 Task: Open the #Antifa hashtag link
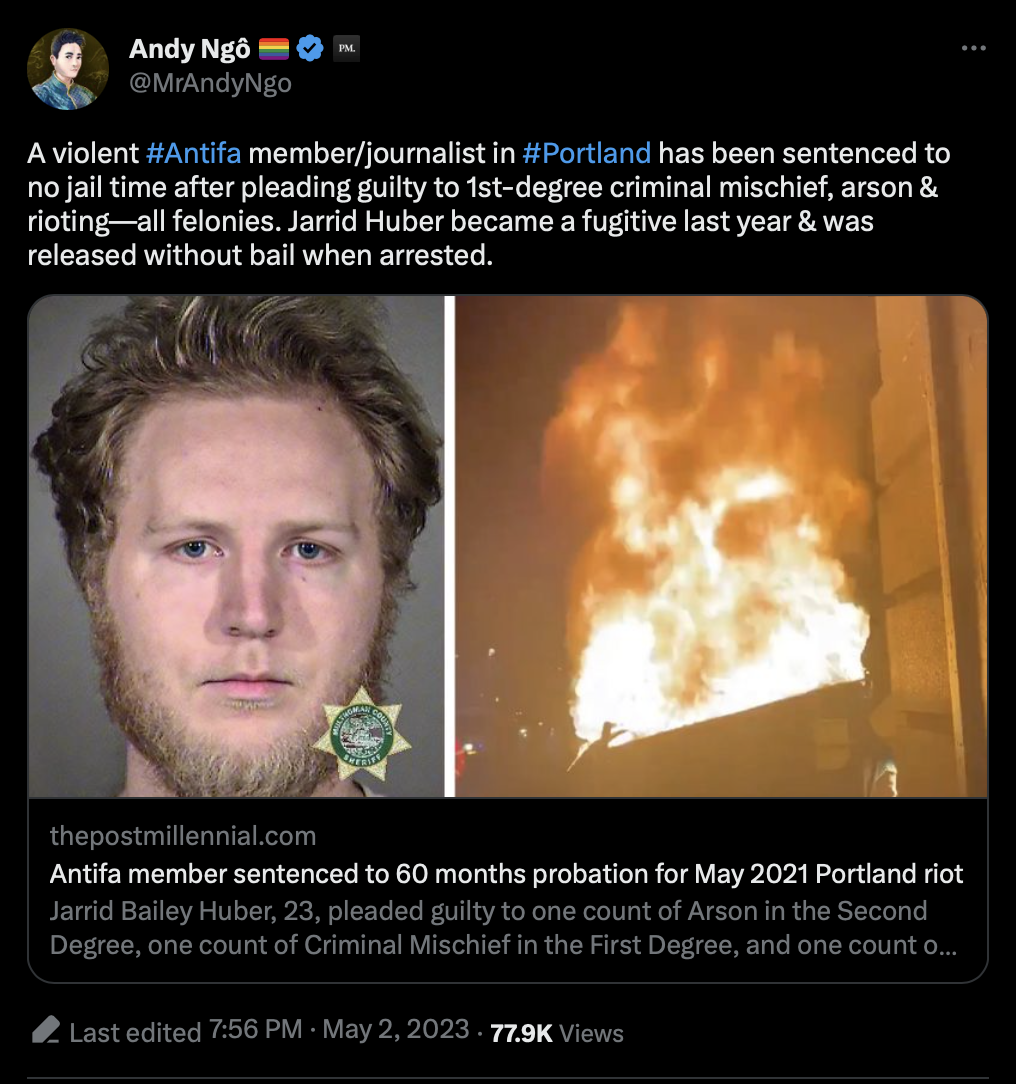tap(194, 153)
